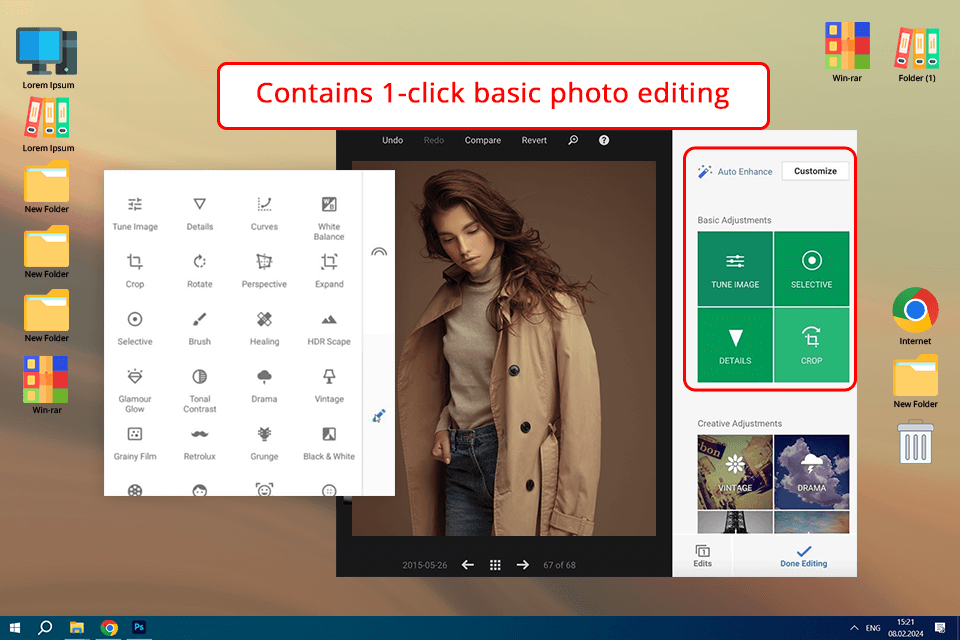Select the Folder (1) desktop icon
Screen dimensions: 960x640
click(x=917, y=54)
